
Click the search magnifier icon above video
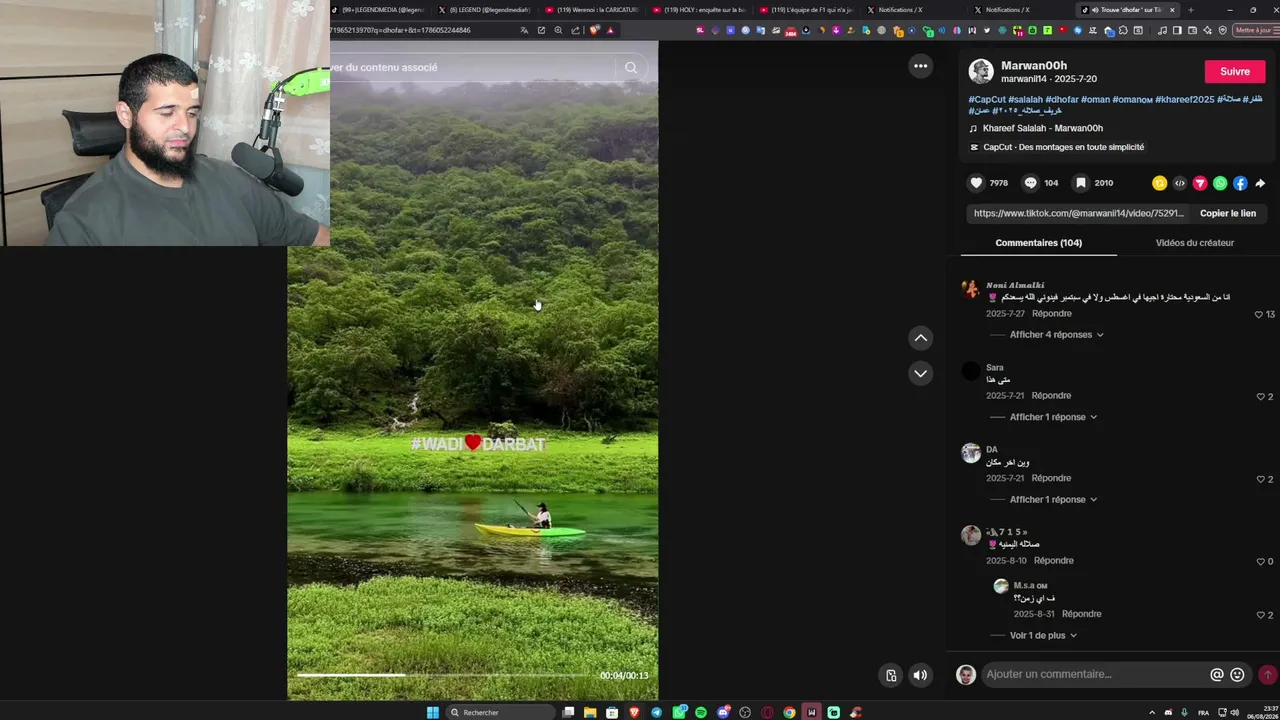630,68
